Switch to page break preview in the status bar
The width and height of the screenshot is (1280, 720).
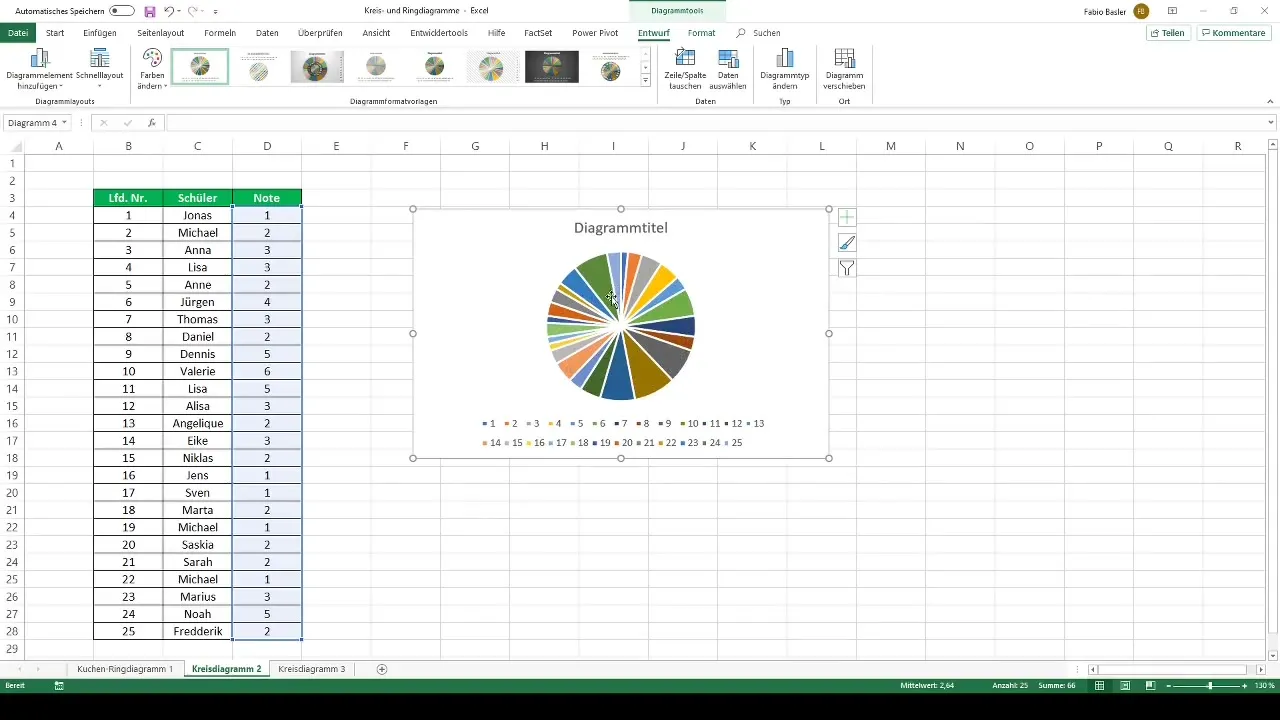click(1151, 686)
